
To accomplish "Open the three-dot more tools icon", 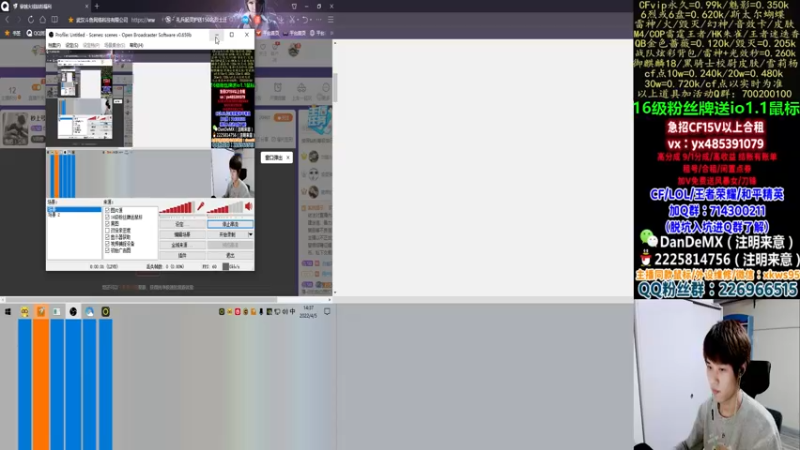I will (318, 20).
